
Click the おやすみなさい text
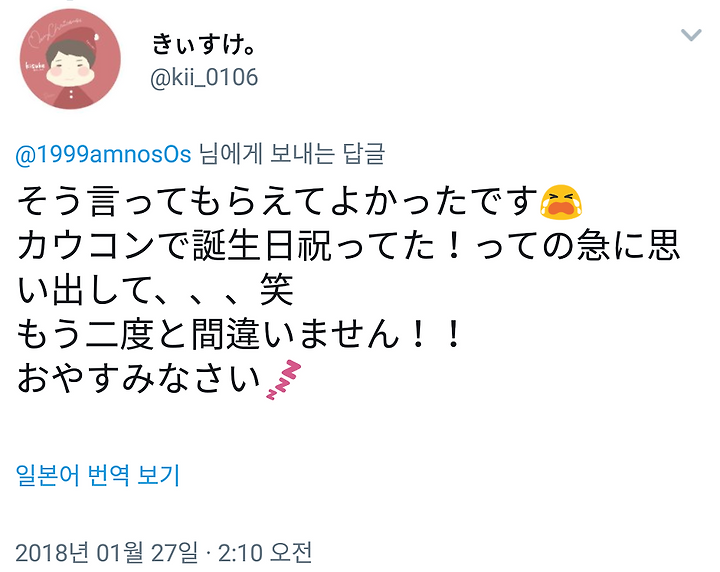coord(139,379)
